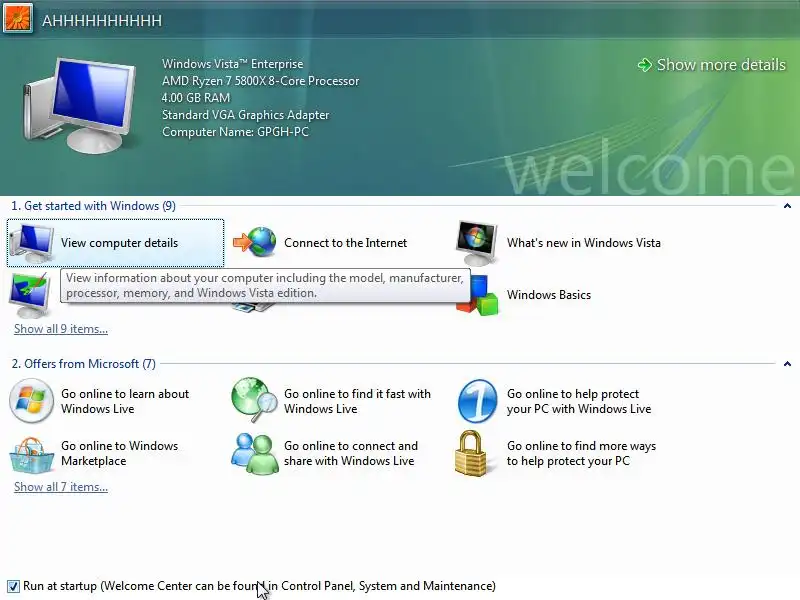Select Go online to find it fast text
Viewport: 800px width, 600px height.
click(357, 402)
